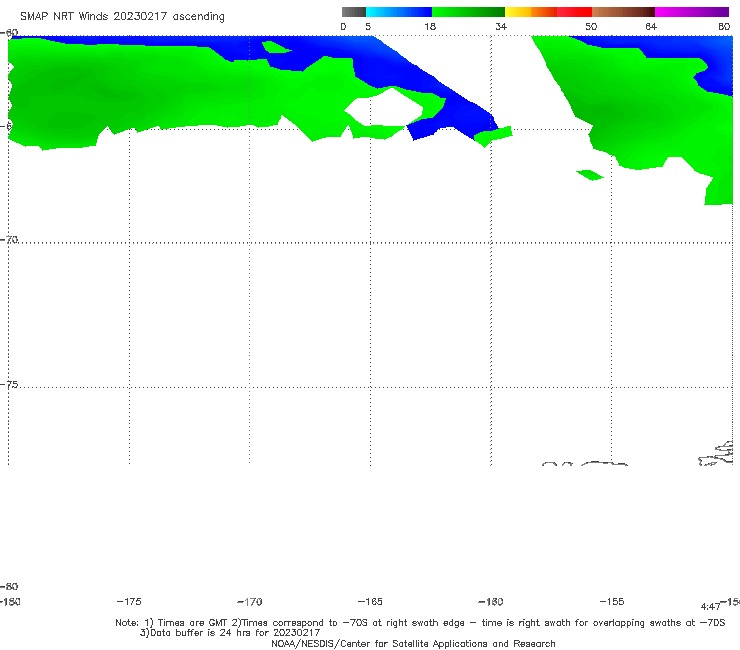The width and height of the screenshot is (740, 650).
Task: Click the swath time stamp '4:47'
Action: [710, 607]
